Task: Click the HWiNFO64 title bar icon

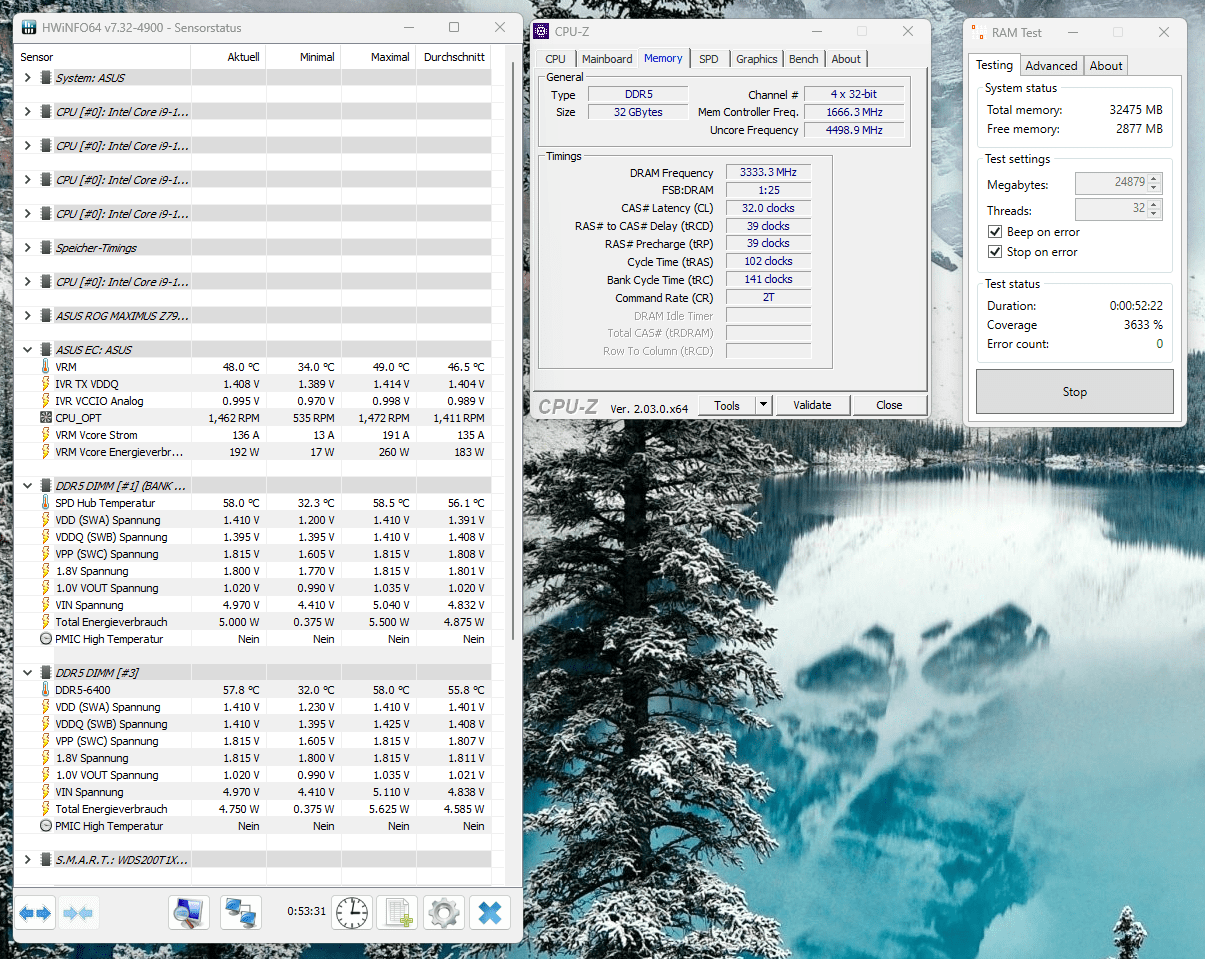Action: (x=30, y=27)
